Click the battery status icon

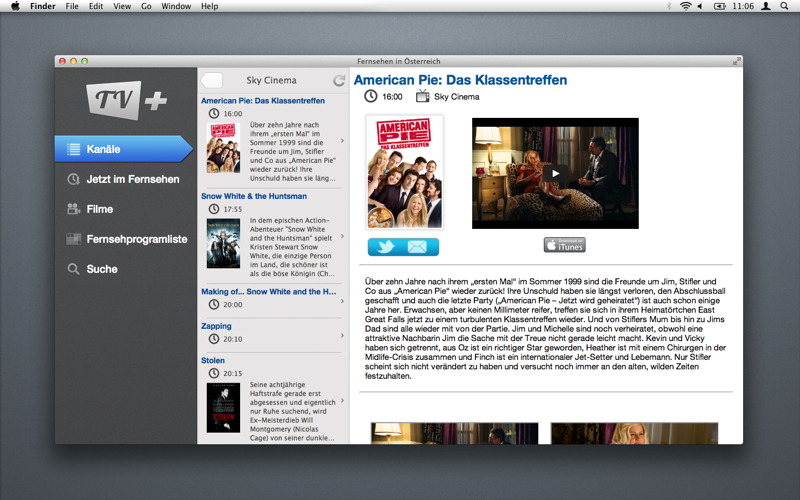(x=719, y=6)
